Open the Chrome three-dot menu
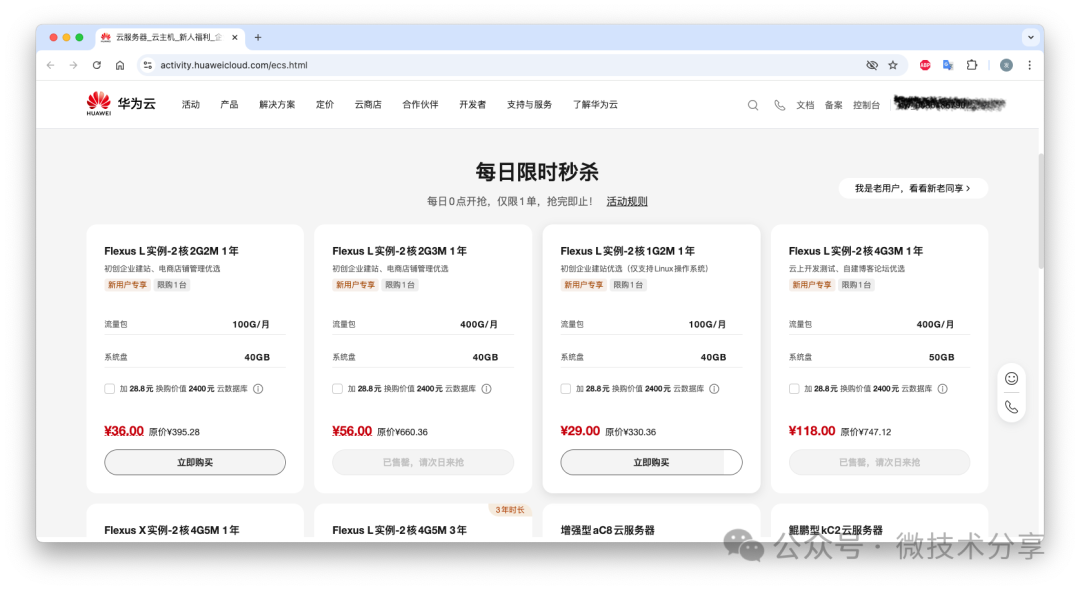This screenshot has height=590, width=1080. (1030, 65)
